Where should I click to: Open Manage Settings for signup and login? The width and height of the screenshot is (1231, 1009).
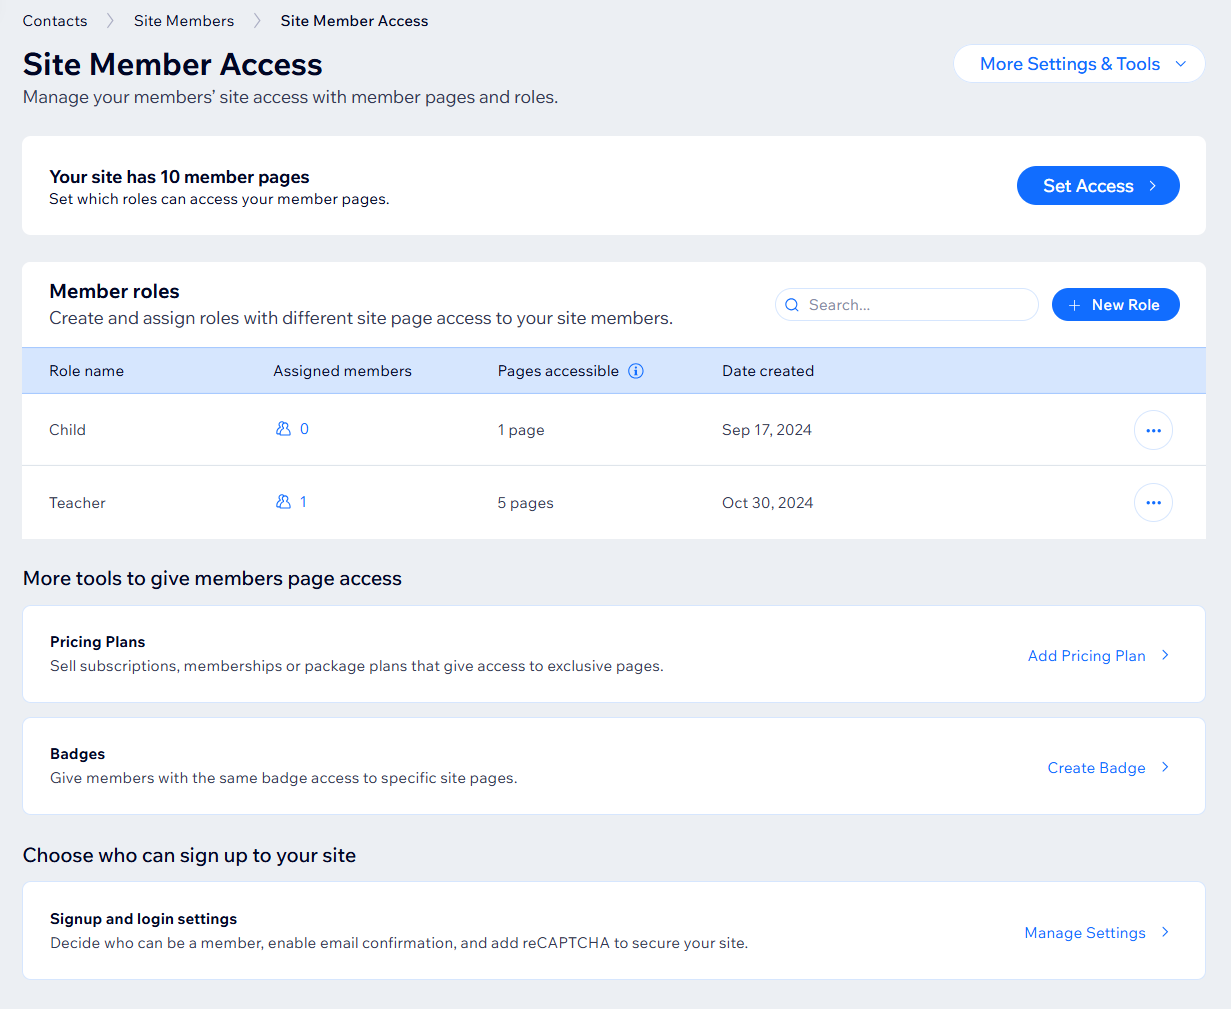1084,933
